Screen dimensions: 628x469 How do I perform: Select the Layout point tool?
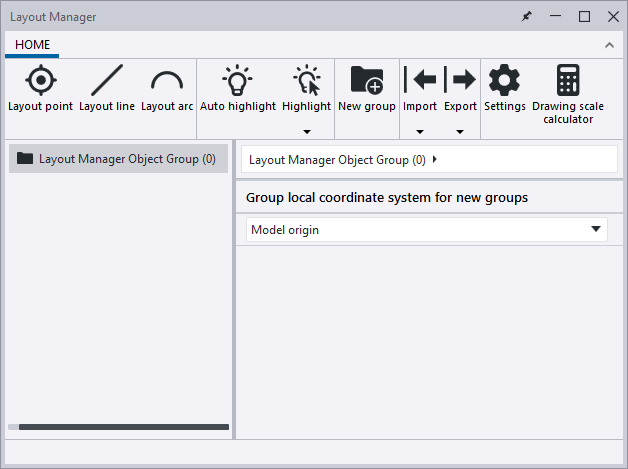point(40,81)
